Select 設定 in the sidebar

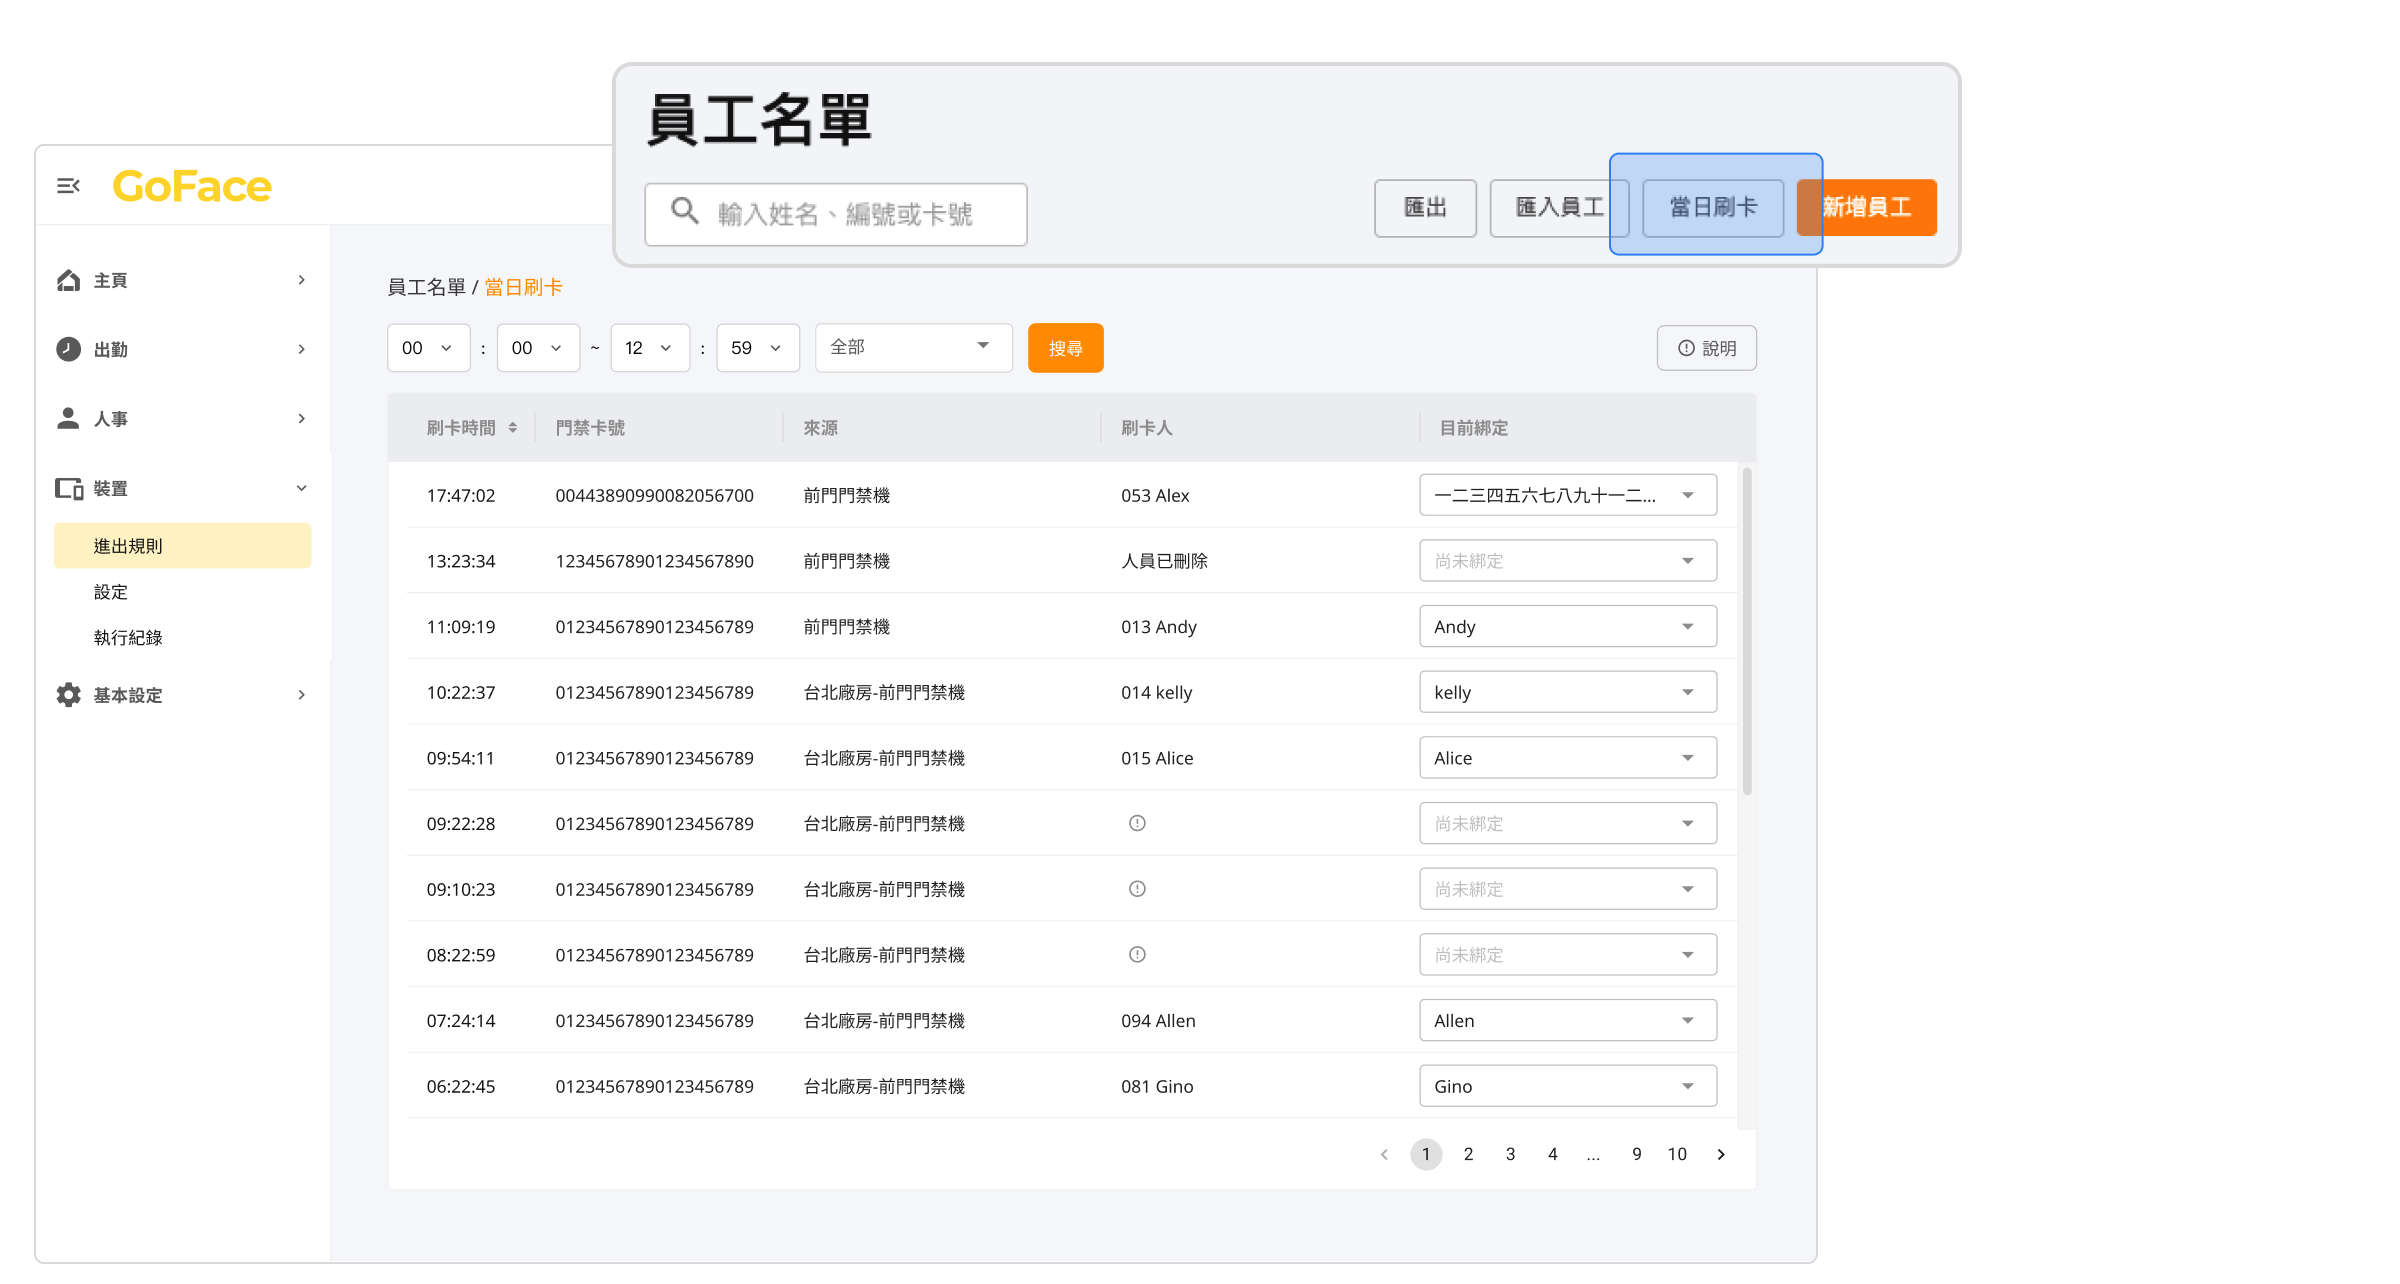(x=111, y=592)
